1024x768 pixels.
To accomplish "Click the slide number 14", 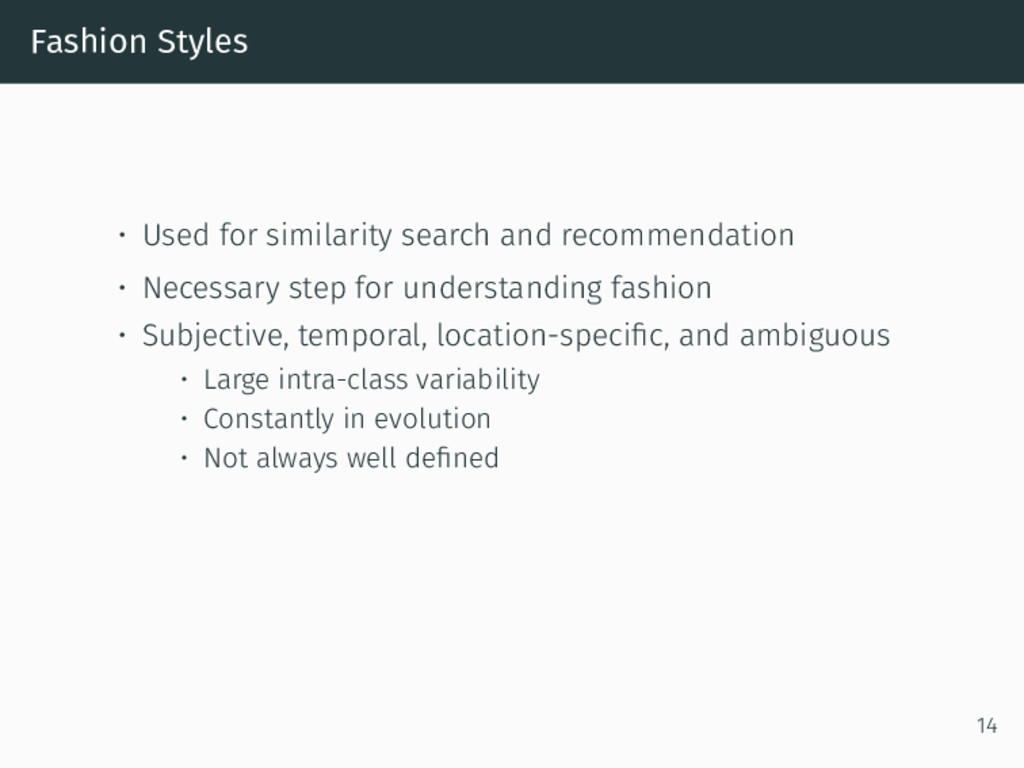I will [987, 726].
